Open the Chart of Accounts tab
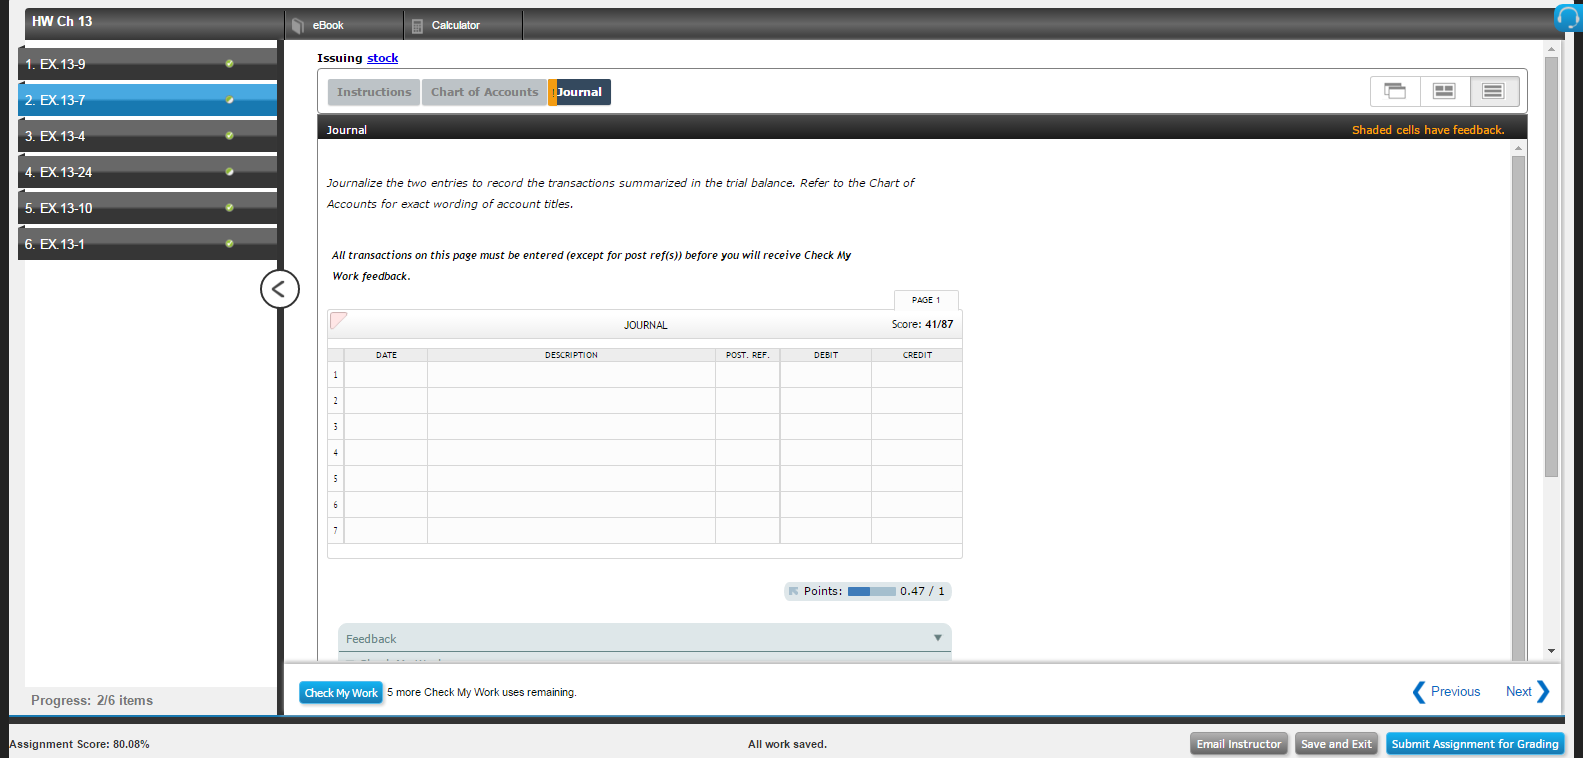This screenshot has height=758, width=1583. pos(484,92)
